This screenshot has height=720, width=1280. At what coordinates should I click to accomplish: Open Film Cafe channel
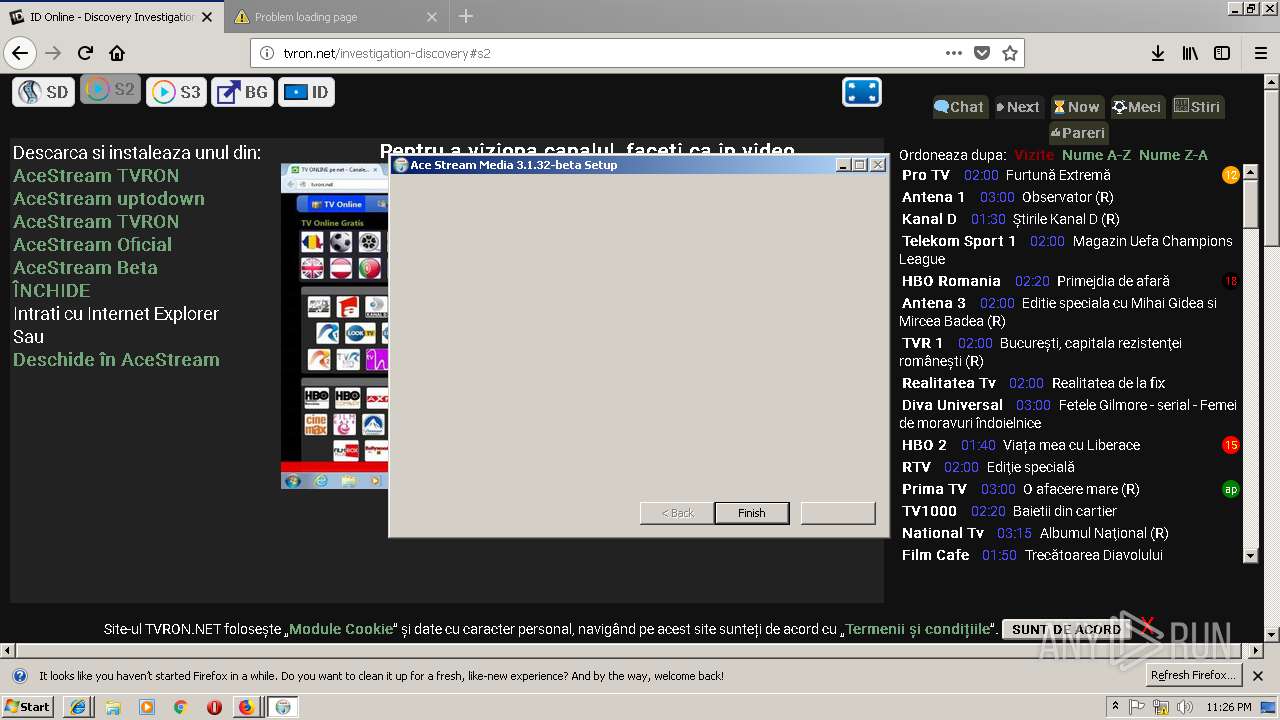pos(936,555)
